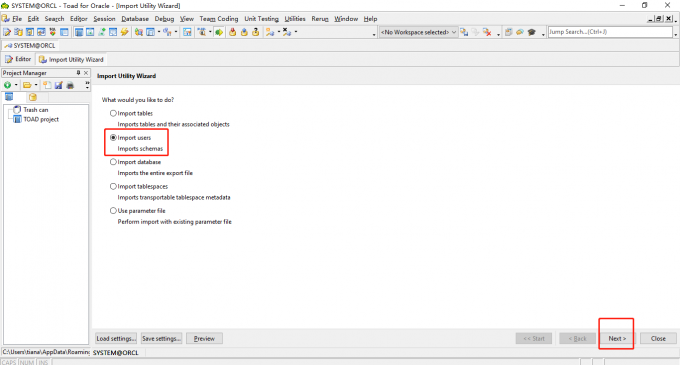Open toolbar options arrow after graduation cap icon

(x=543, y=34)
